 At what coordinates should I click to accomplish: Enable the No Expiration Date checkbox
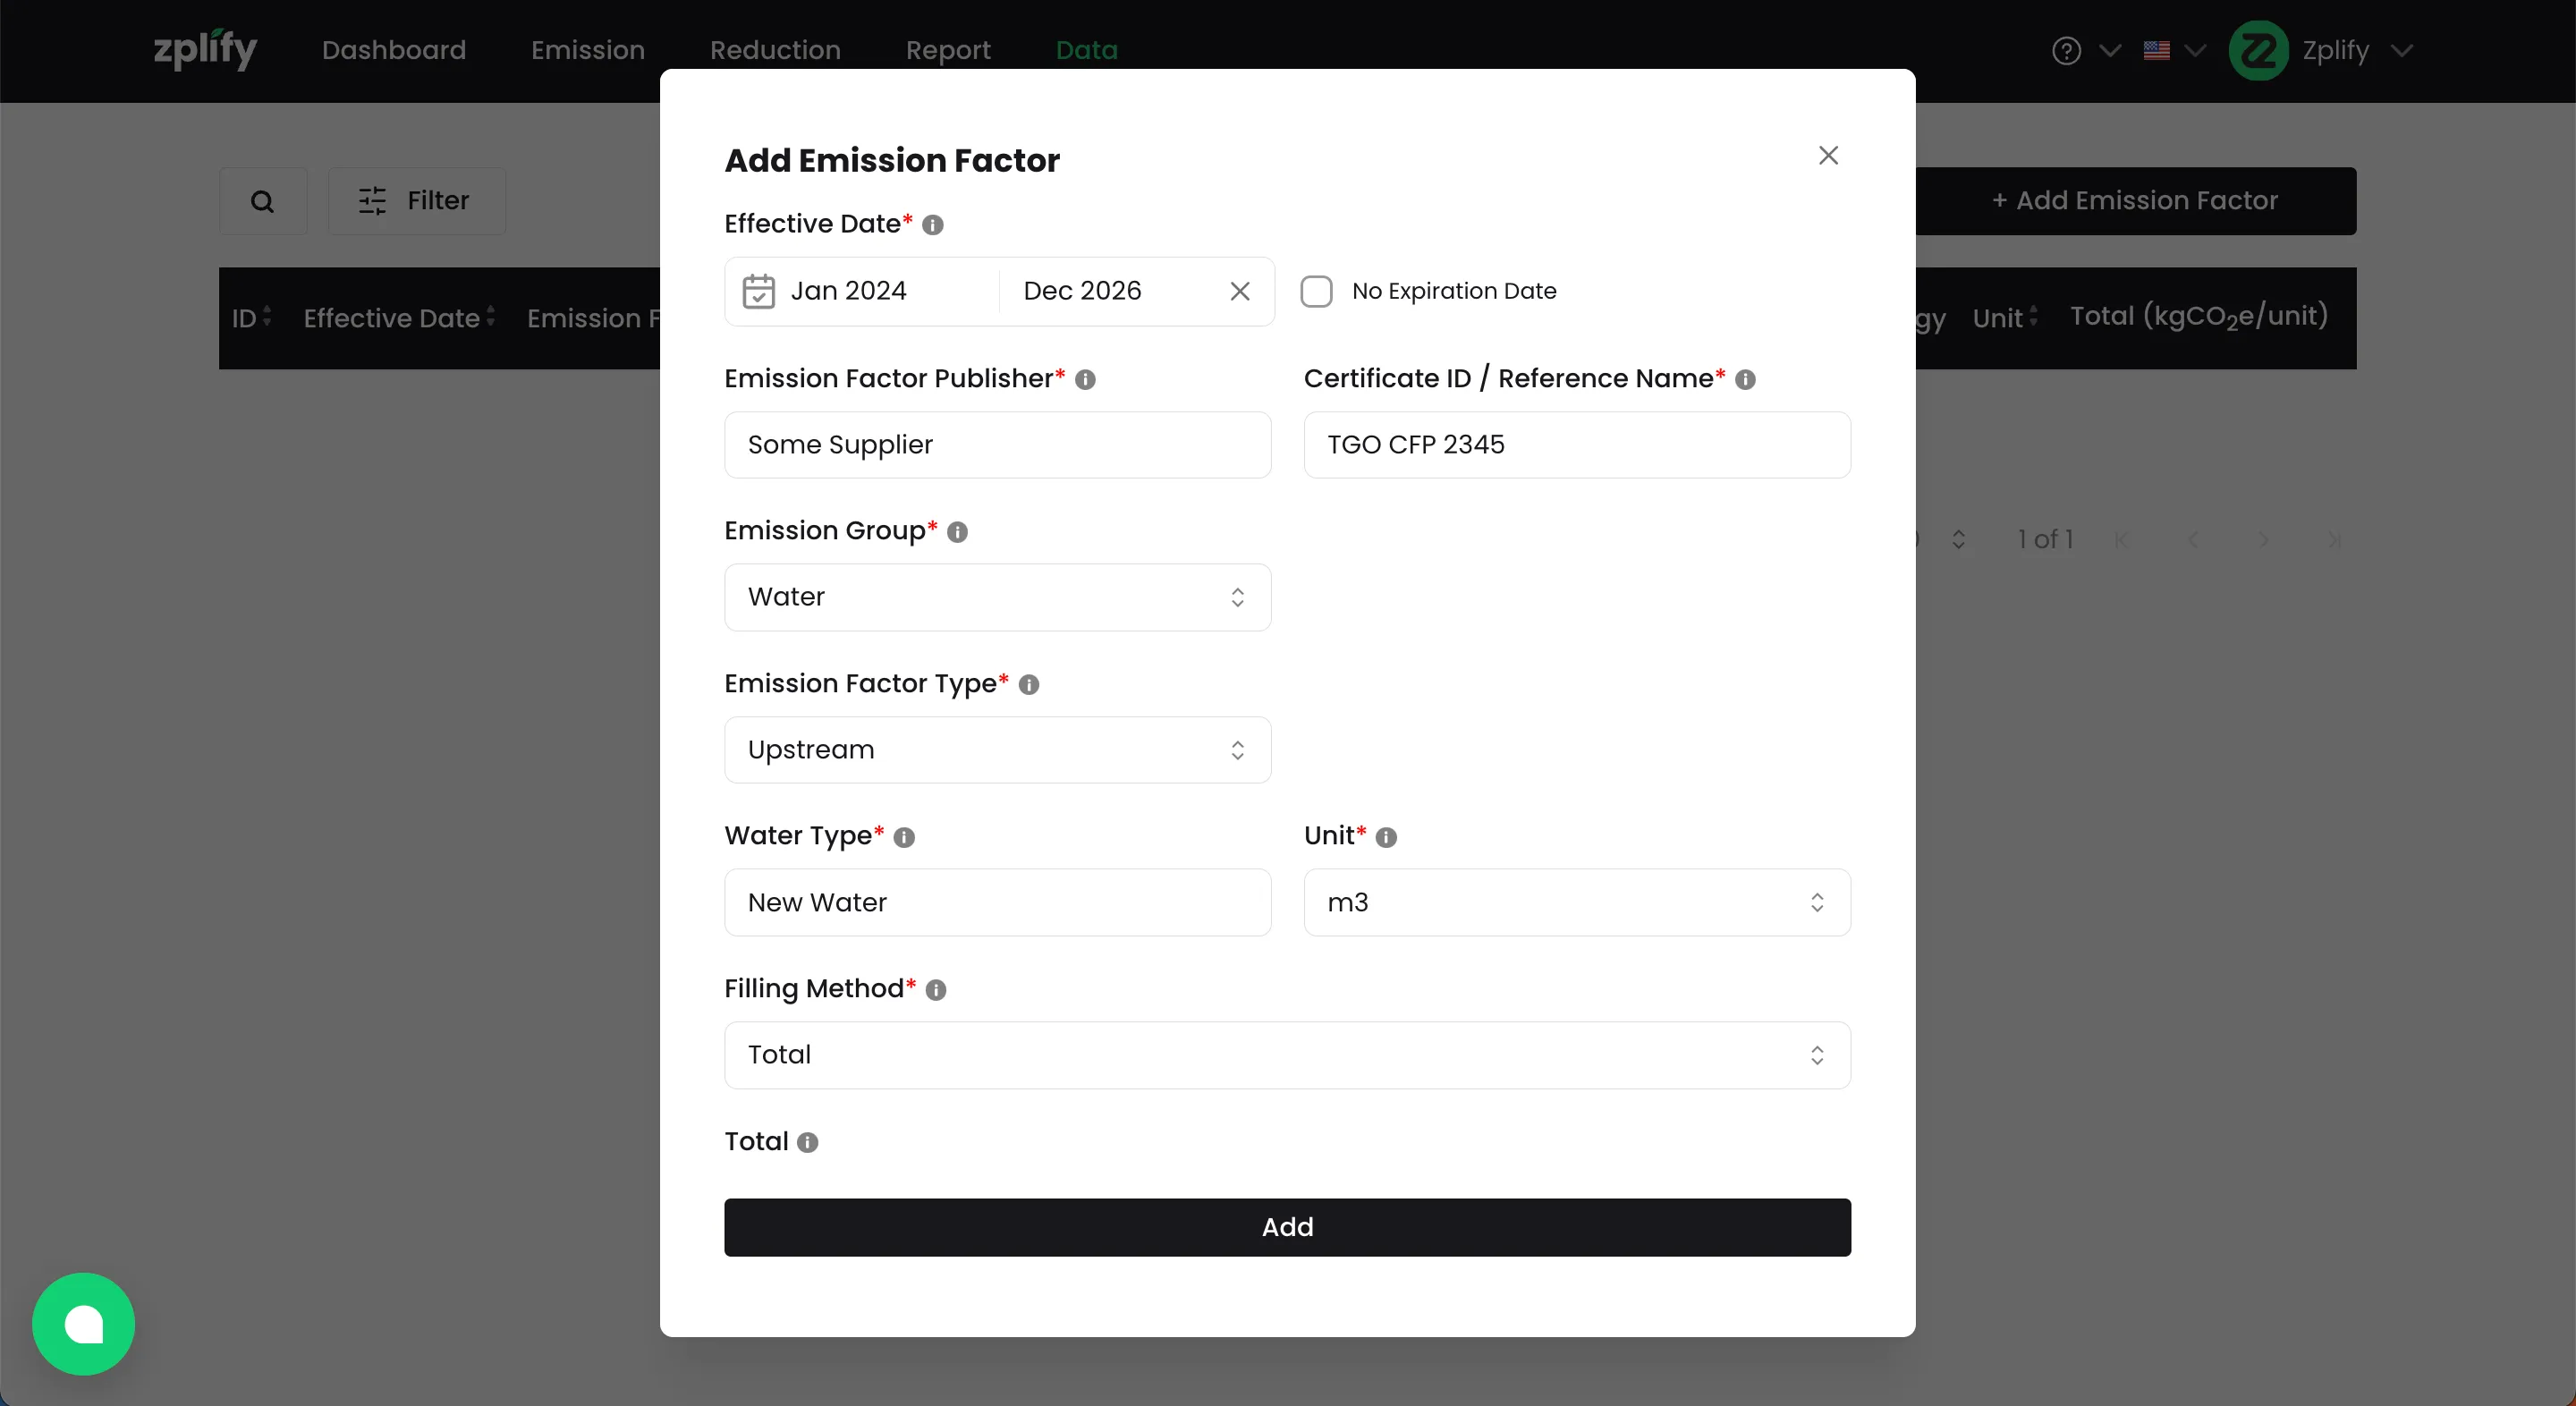click(1316, 291)
